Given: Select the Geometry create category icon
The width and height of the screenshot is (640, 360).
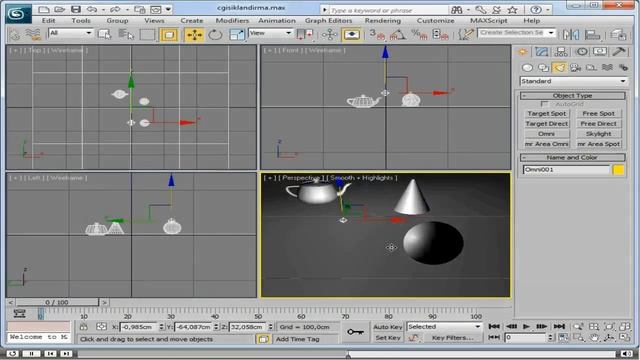Looking at the screenshot, I should 527,67.
